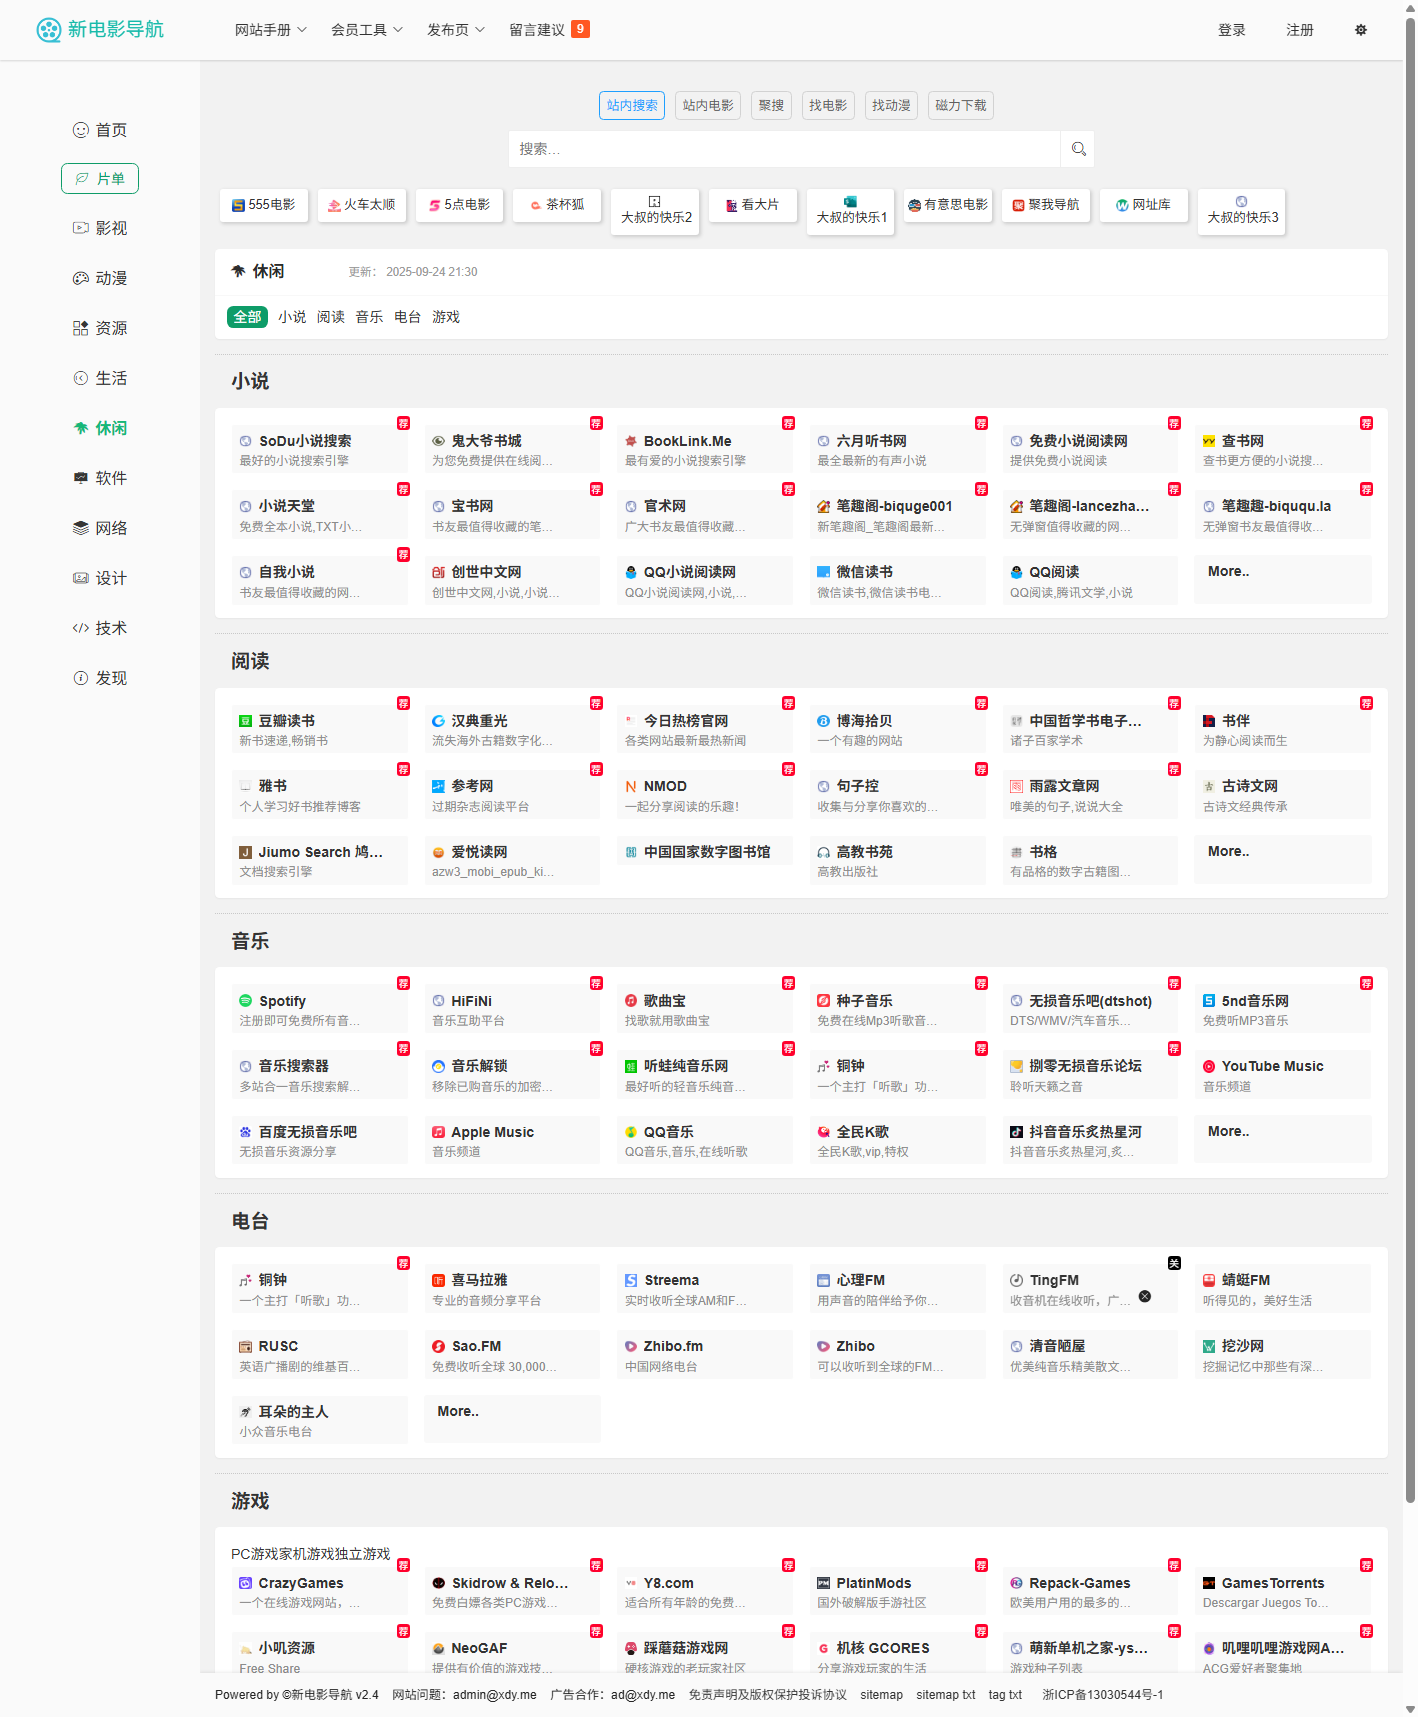Toggle the theme settings gear icon
Image resolution: width=1418 pixels, height=1717 pixels.
point(1360,30)
